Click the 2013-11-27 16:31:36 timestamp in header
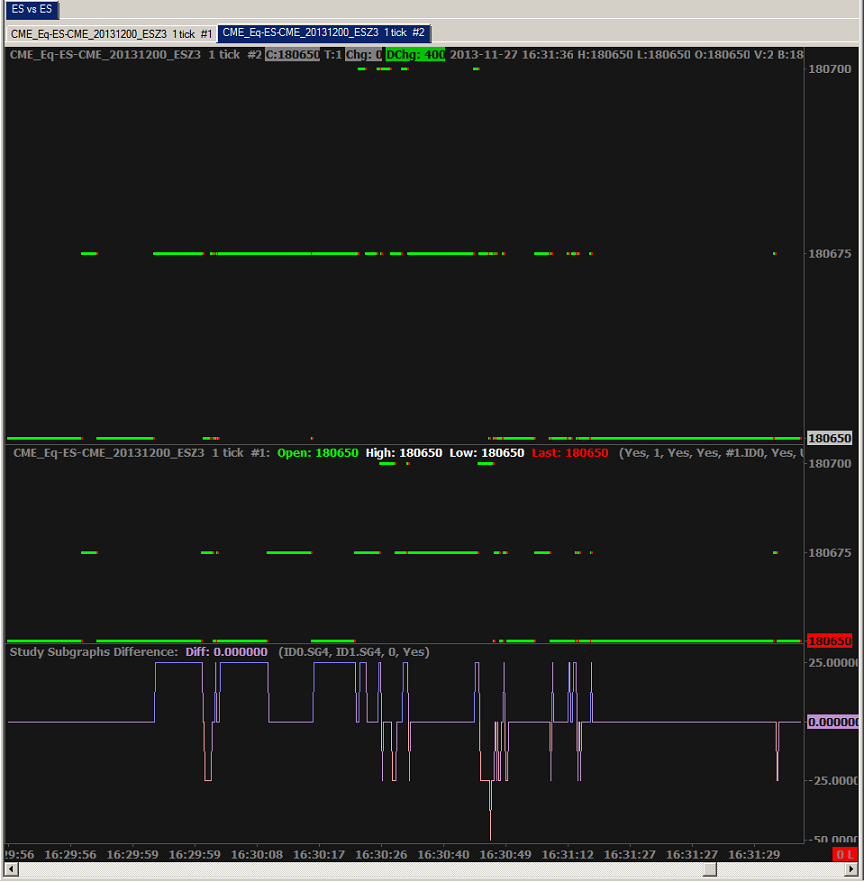This screenshot has width=864, height=882. tap(512, 55)
